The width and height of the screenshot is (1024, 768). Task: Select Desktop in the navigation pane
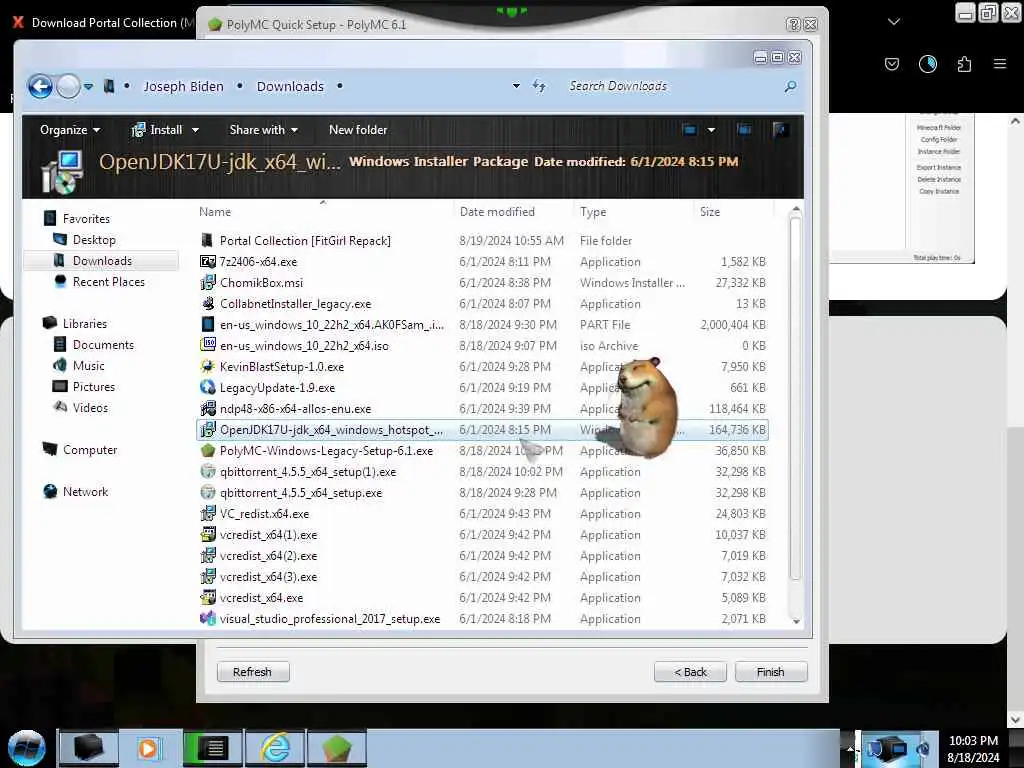point(94,240)
